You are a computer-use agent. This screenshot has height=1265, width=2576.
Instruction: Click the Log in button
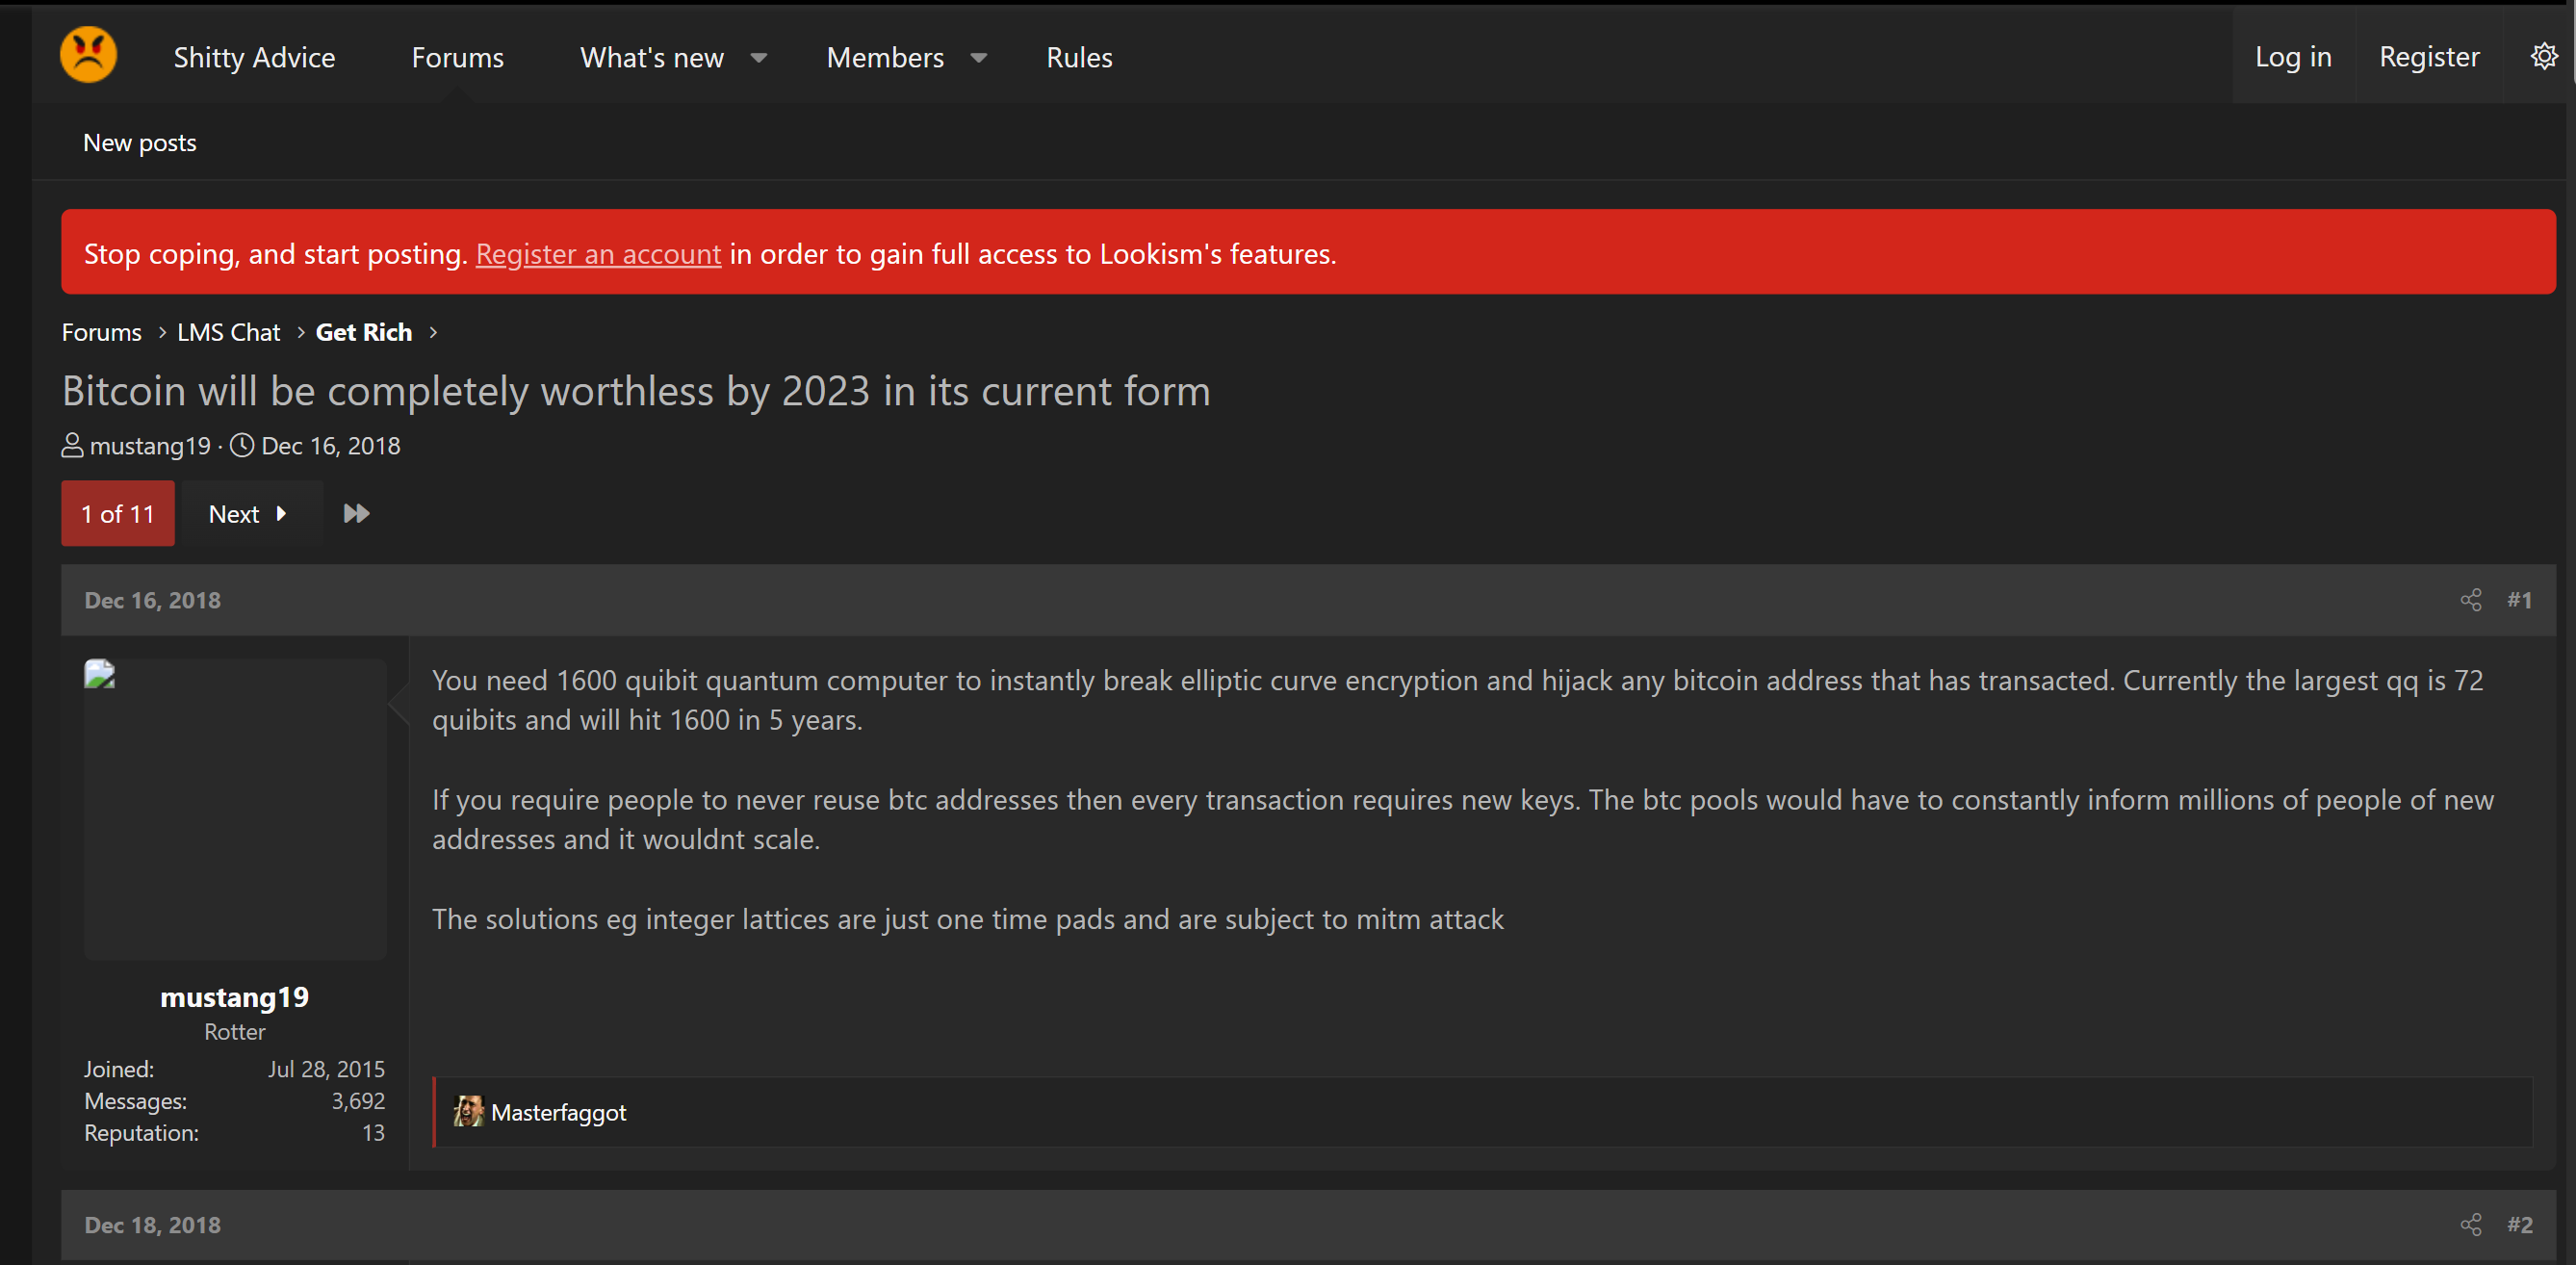click(2293, 57)
